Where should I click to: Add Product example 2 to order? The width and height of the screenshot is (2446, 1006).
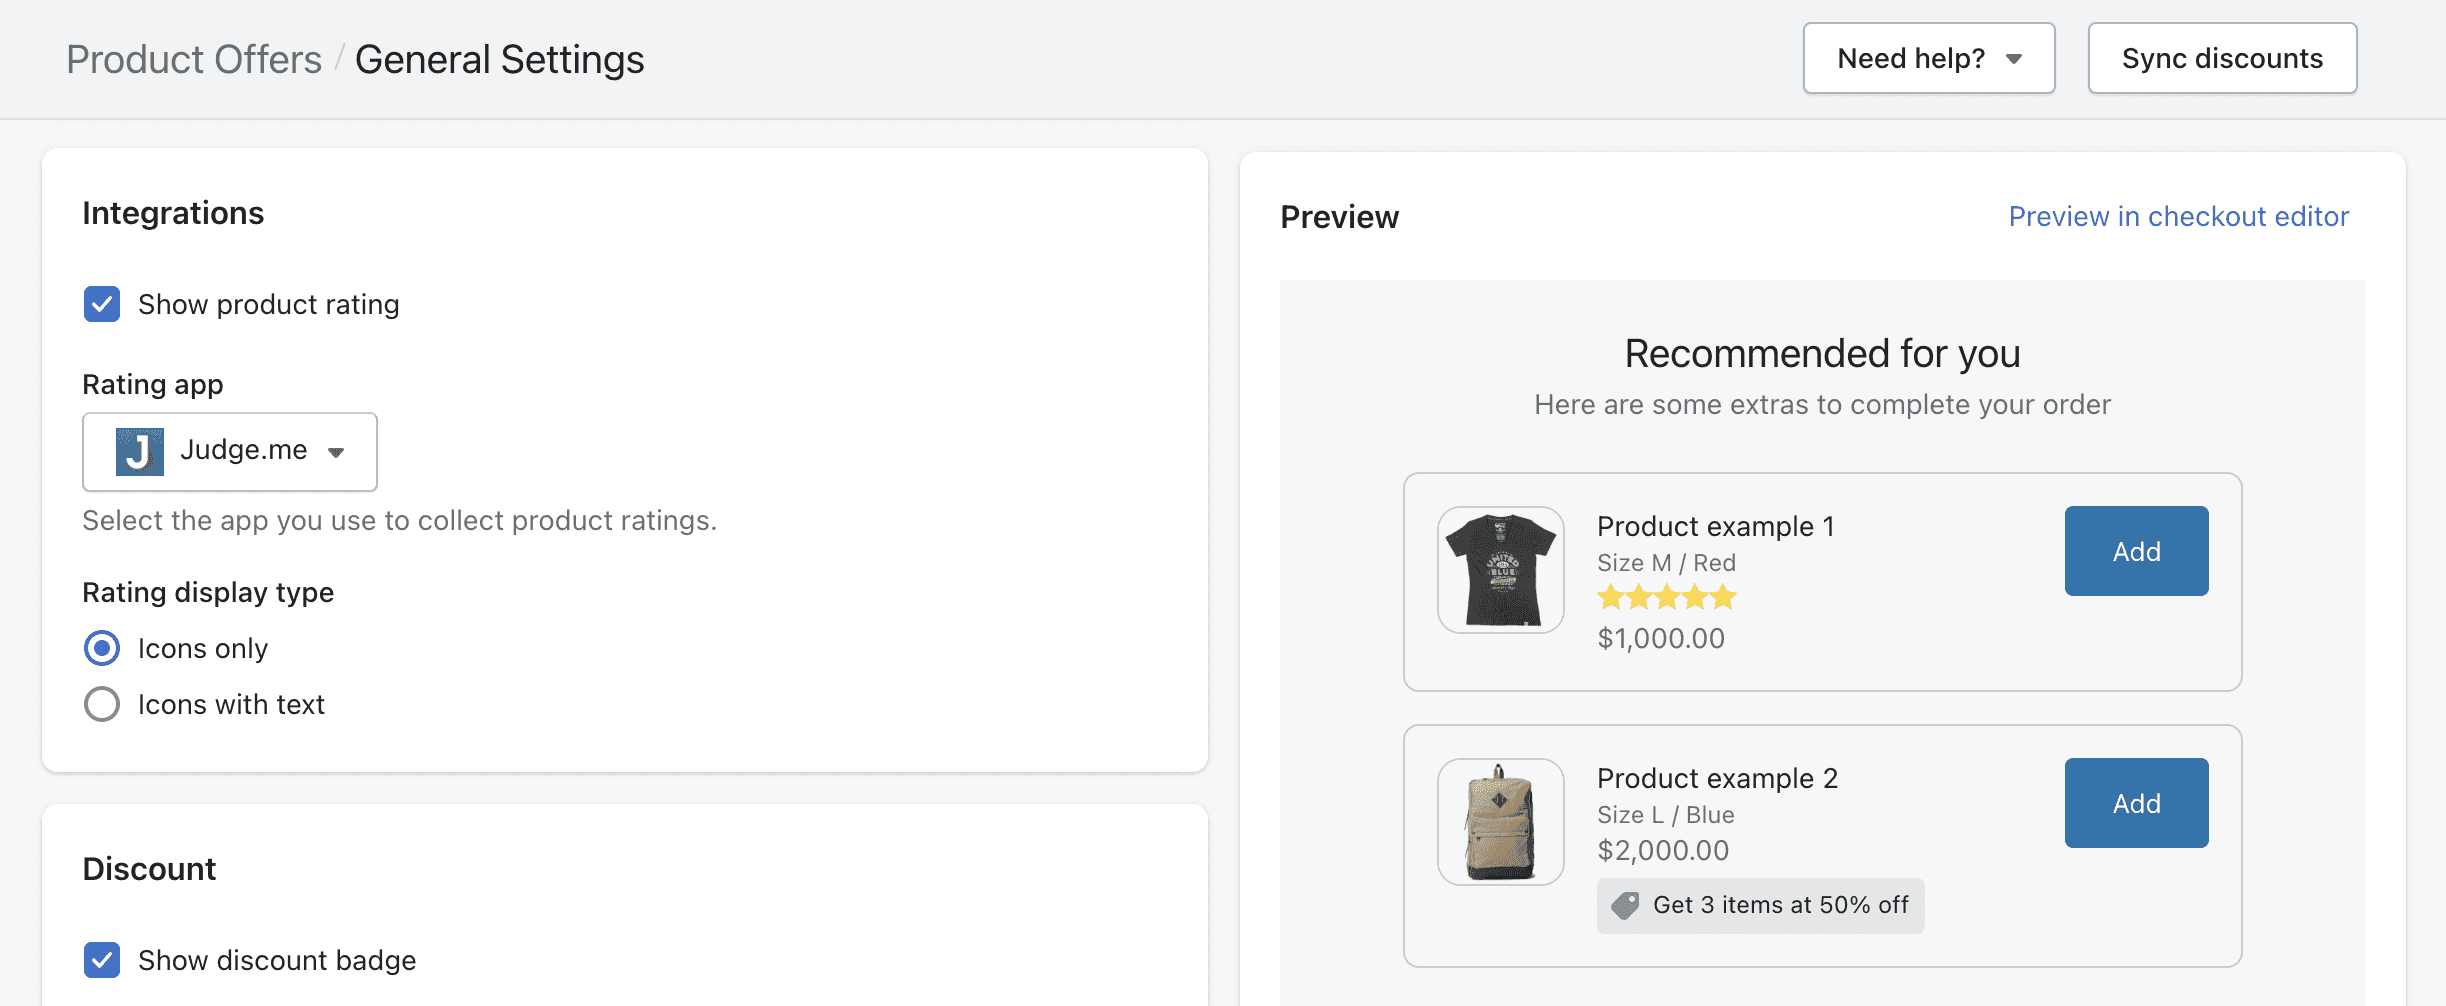tap(2136, 803)
